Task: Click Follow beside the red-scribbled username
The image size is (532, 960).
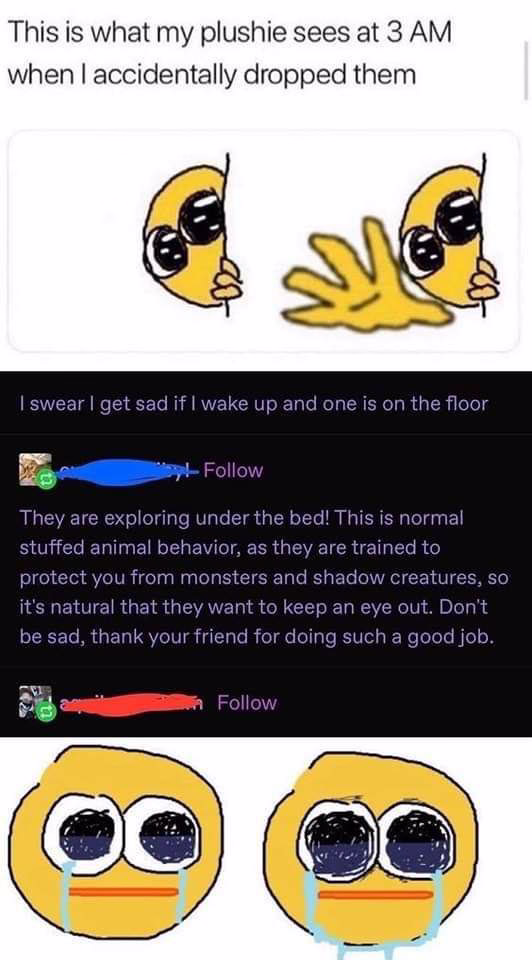Action: (247, 702)
